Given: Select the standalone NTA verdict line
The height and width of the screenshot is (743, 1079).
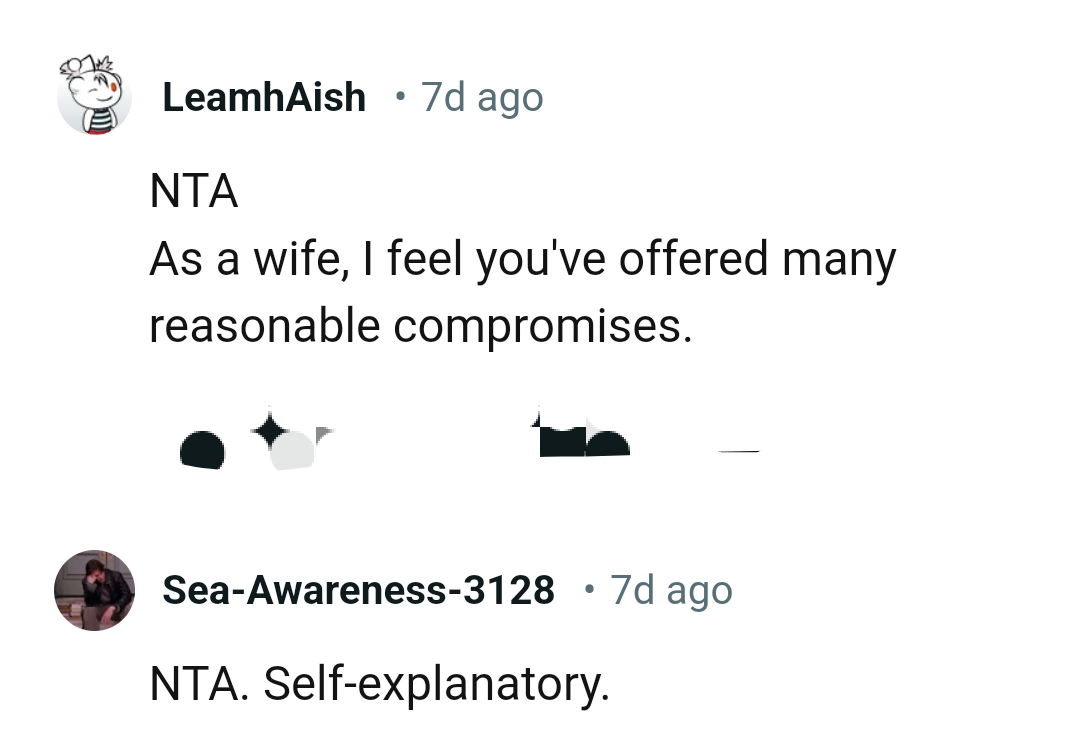Looking at the screenshot, I should [194, 192].
